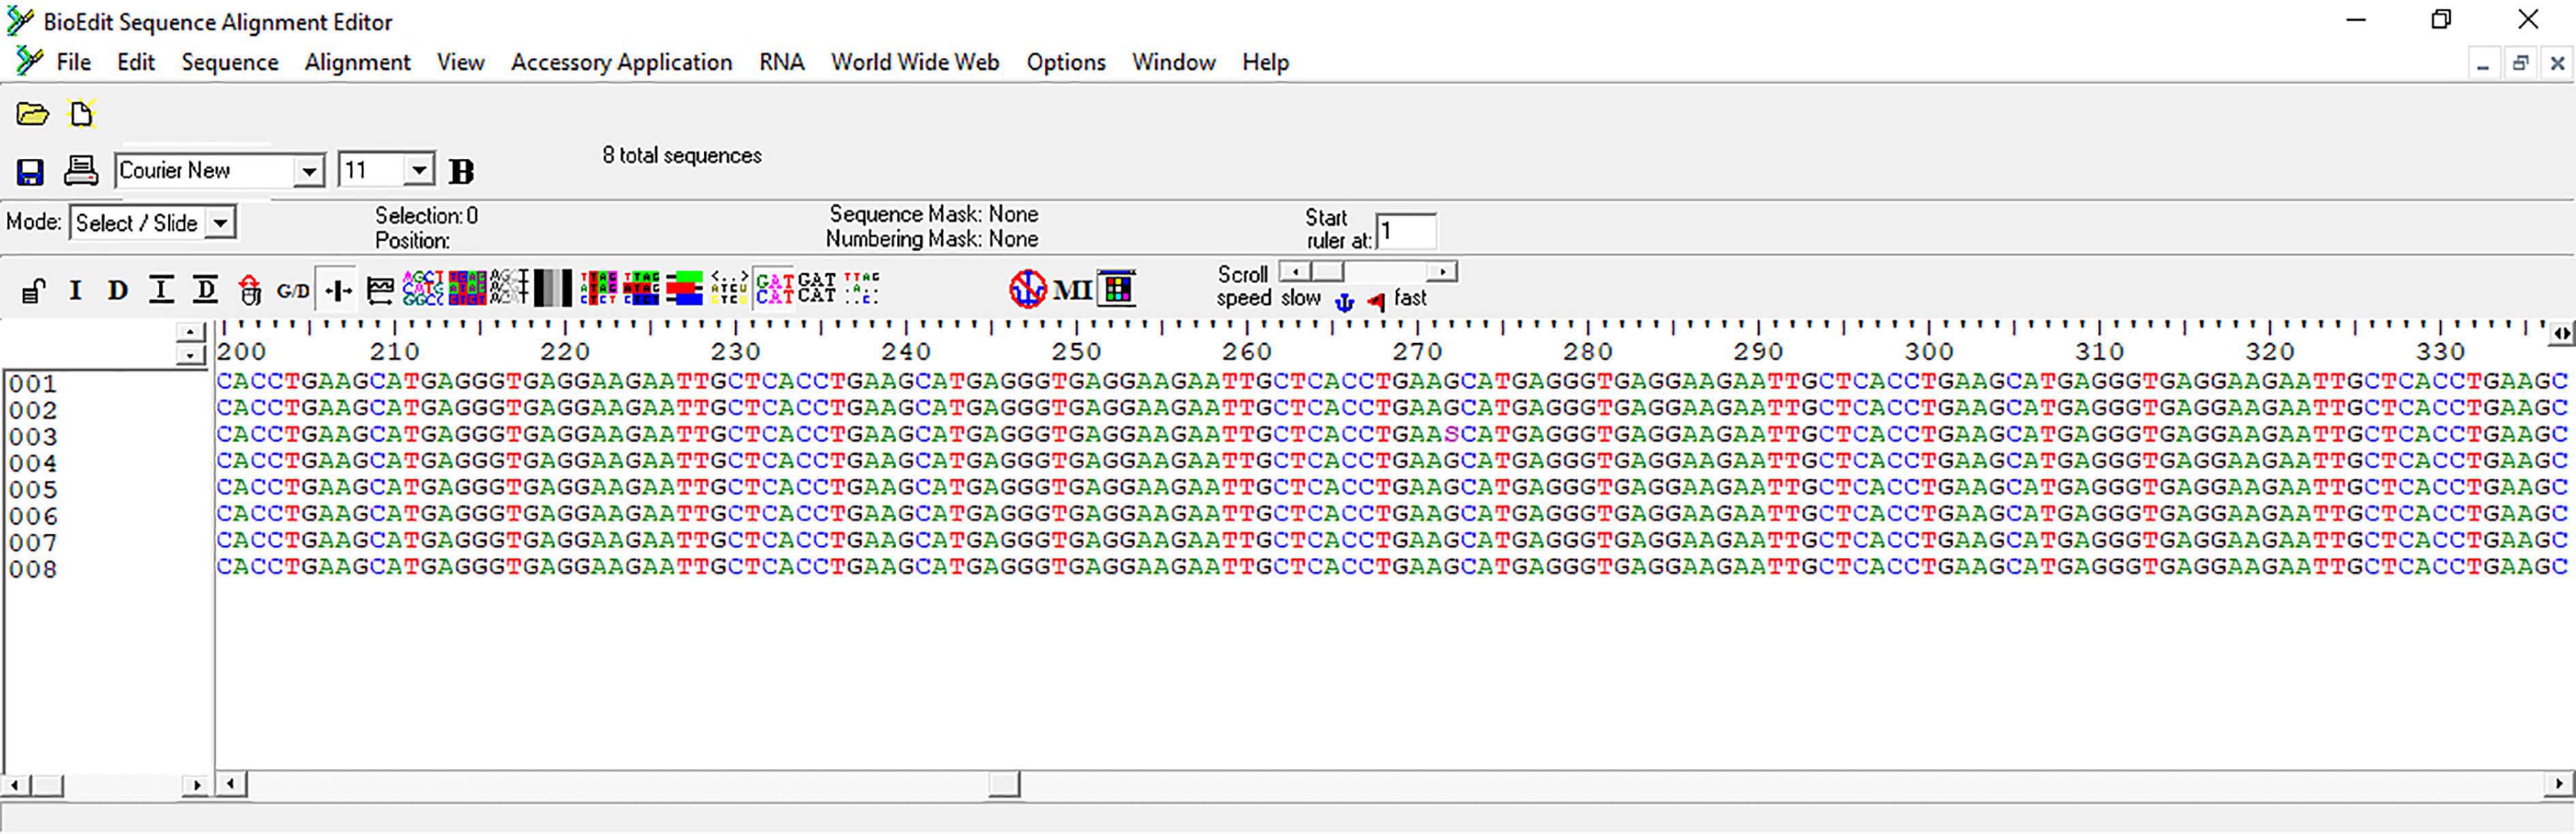Viewport: 2576px width, 834px height.
Task: Click the scroll speed slider thumb
Action: click(1327, 272)
